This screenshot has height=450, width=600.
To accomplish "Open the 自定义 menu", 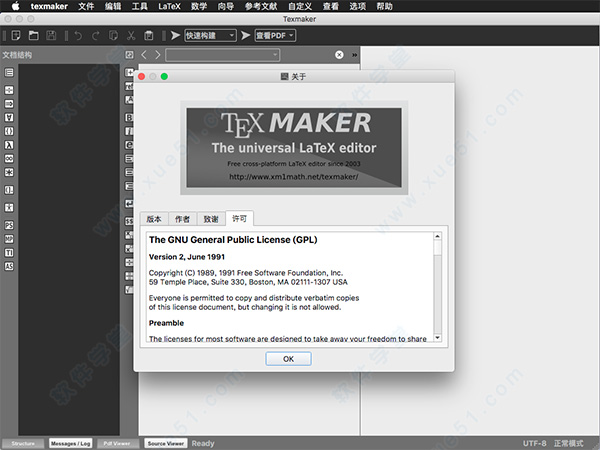I will pos(300,6).
